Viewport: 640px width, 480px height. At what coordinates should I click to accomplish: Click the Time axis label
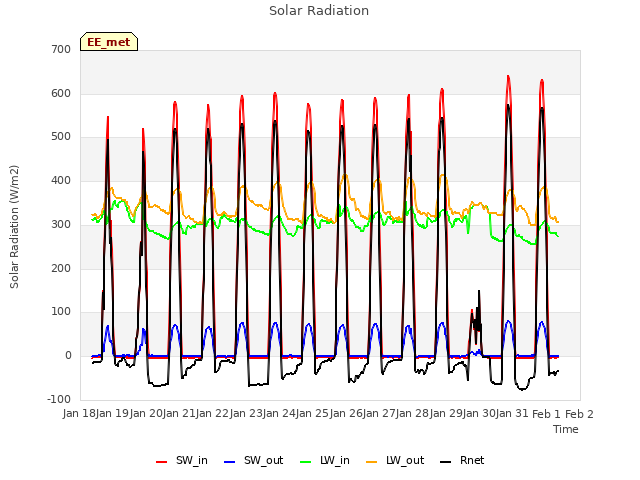point(566,429)
